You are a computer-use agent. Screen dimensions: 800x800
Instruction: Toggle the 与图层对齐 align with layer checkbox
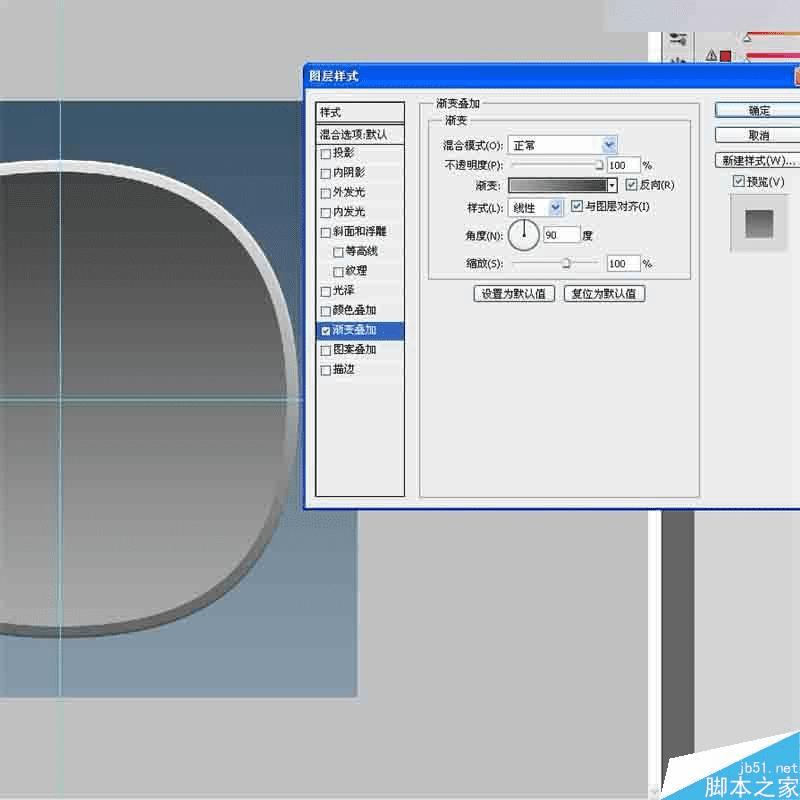click(x=577, y=206)
